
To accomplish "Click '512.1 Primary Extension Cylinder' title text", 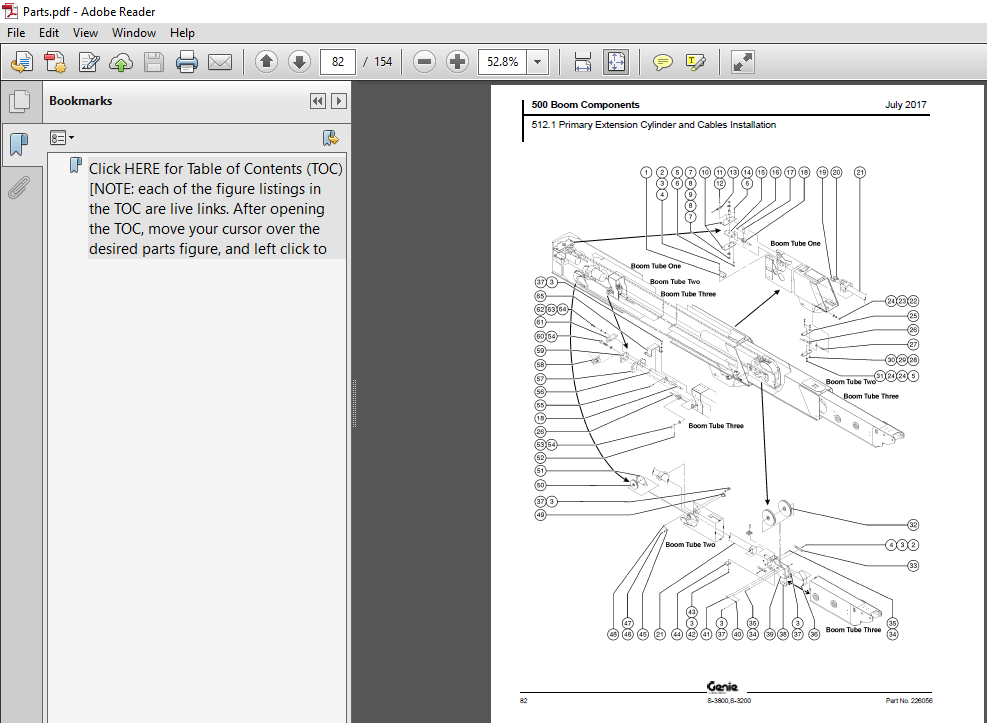I will pos(653,125).
